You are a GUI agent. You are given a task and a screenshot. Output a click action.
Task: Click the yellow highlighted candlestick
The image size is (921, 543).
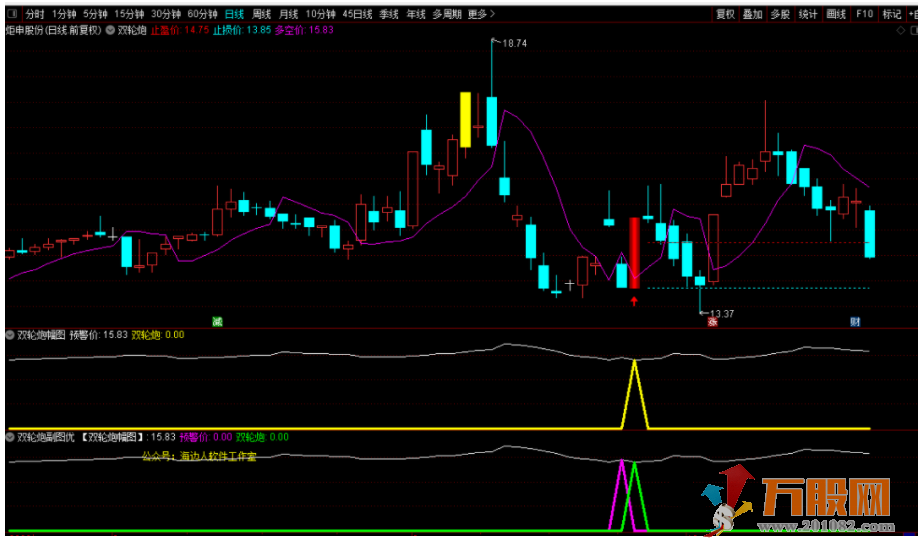click(x=465, y=119)
